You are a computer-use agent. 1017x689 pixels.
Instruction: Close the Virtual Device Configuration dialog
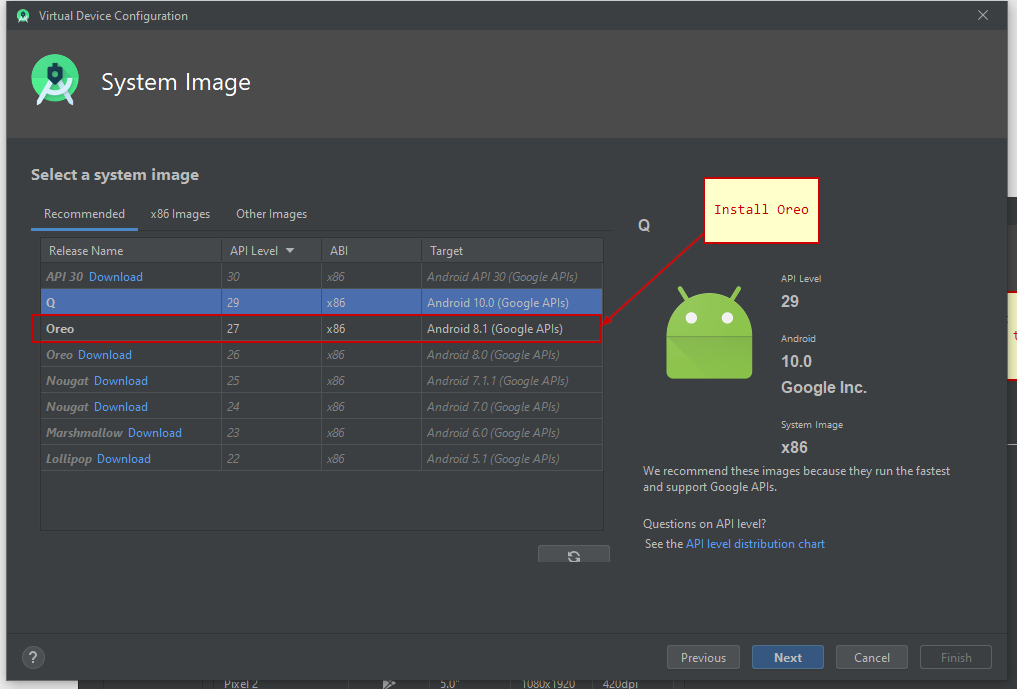[x=983, y=15]
